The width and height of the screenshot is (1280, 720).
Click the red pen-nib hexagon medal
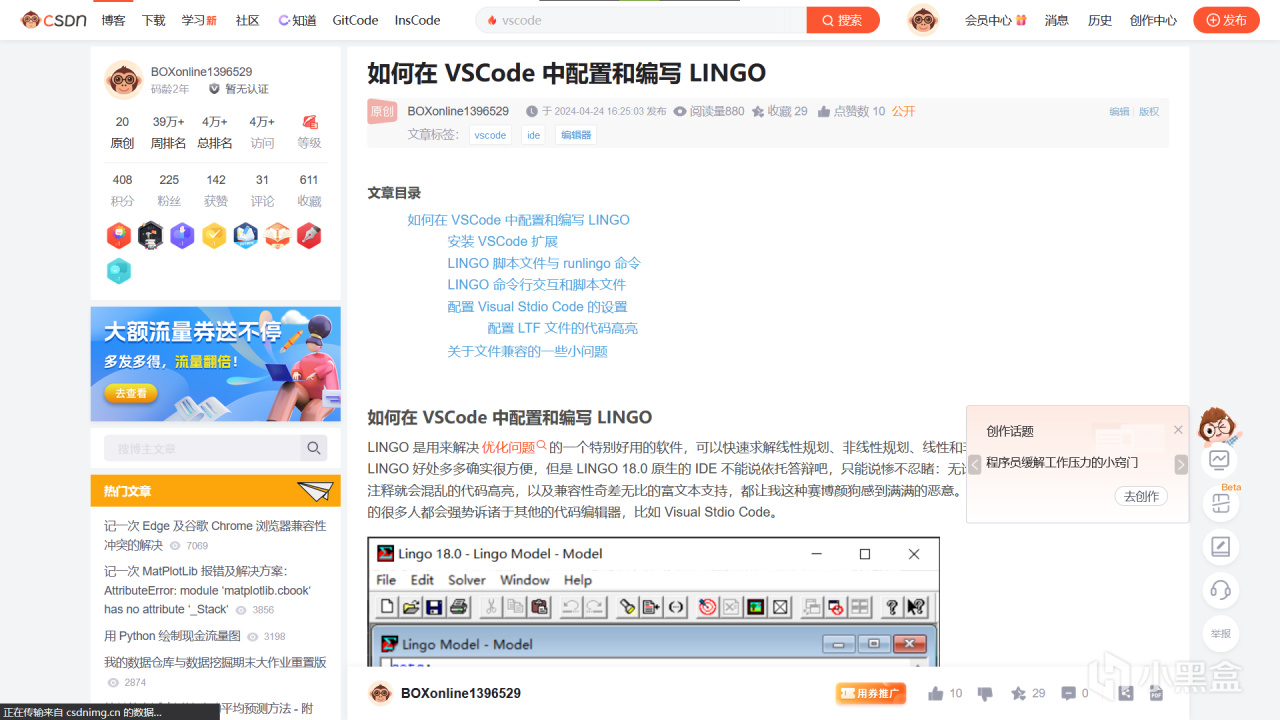(x=309, y=236)
